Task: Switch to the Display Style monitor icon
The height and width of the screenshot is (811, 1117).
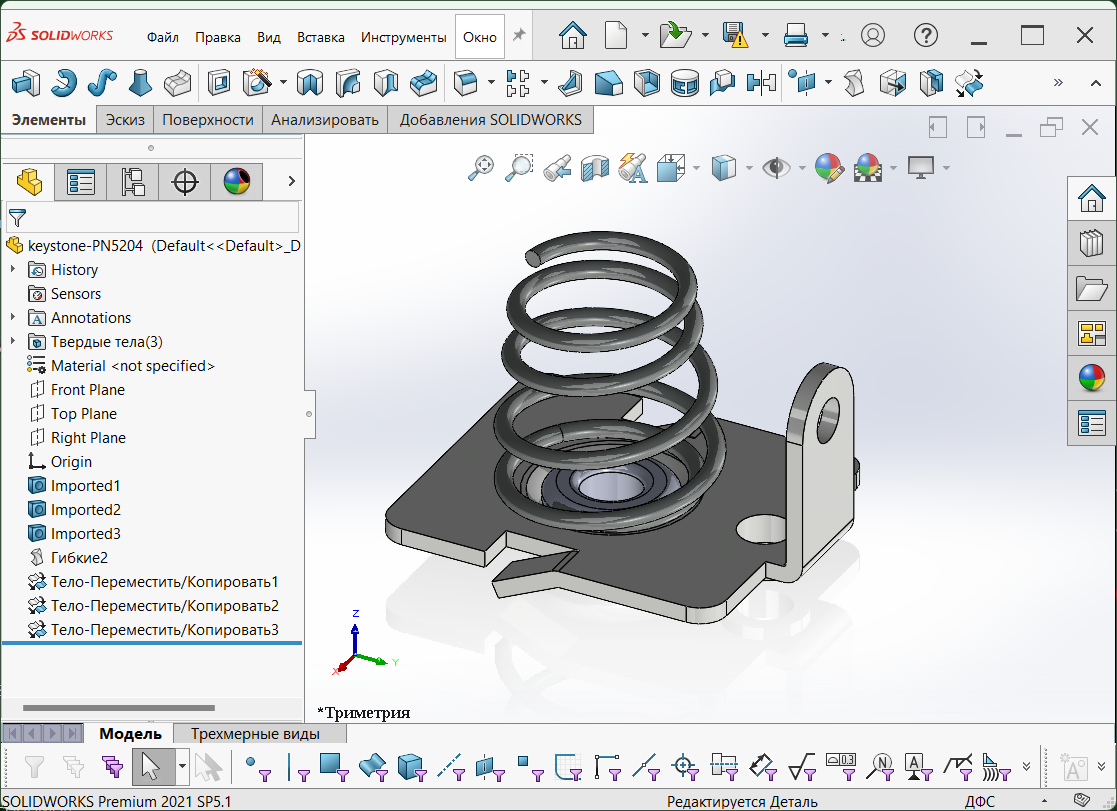Action: [x=919, y=167]
